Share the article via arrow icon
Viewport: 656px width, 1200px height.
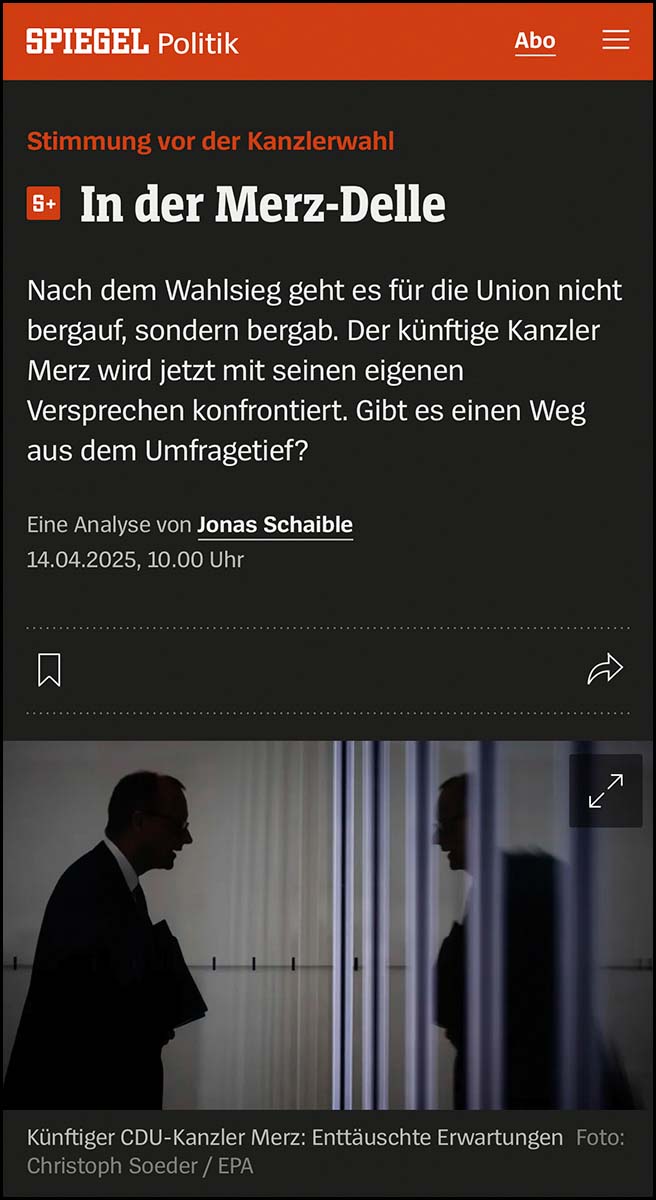point(605,670)
